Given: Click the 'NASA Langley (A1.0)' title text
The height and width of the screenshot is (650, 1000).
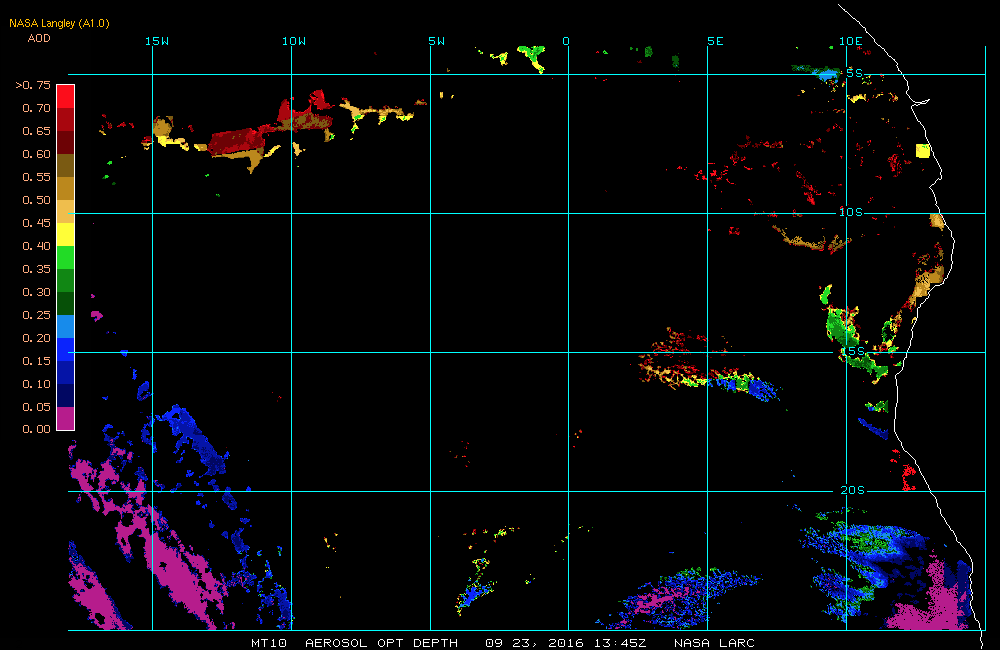Looking at the screenshot, I should click(59, 24).
